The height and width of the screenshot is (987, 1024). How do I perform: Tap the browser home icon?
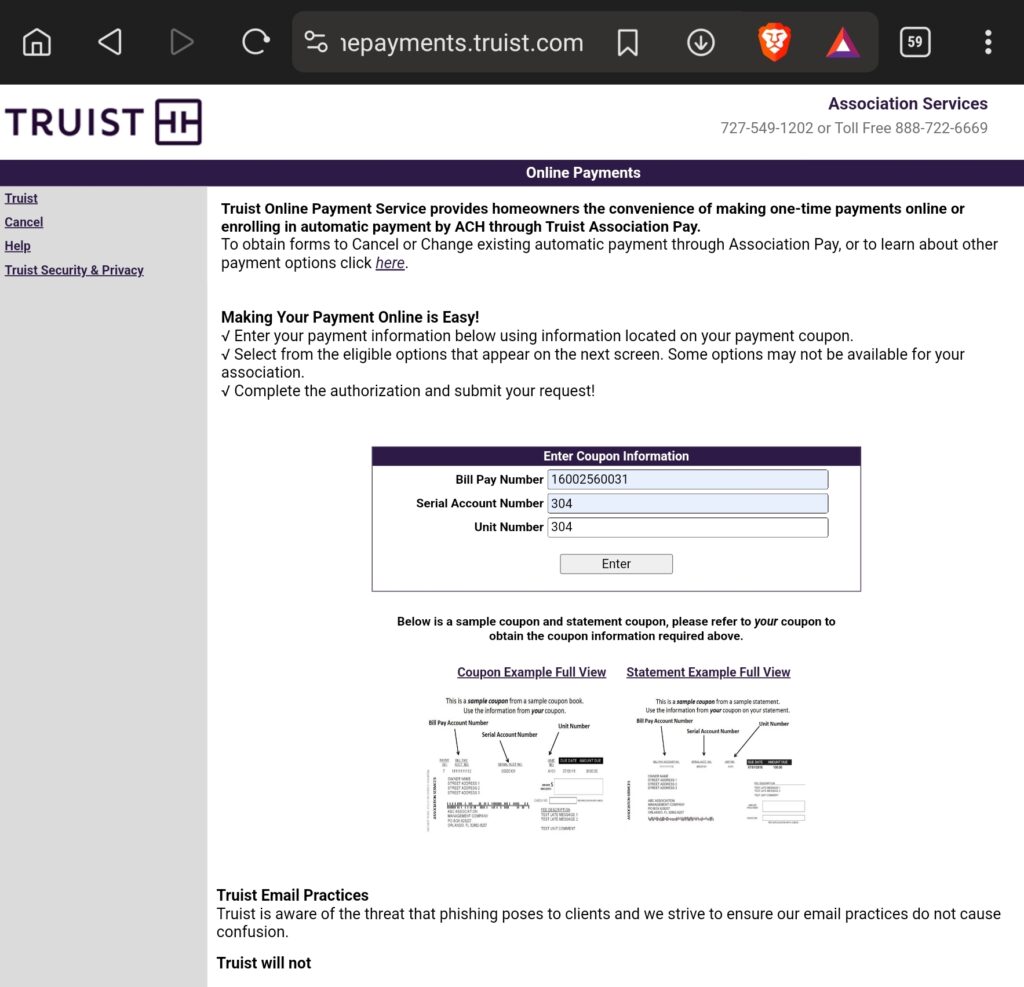click(x=37, y=42)
